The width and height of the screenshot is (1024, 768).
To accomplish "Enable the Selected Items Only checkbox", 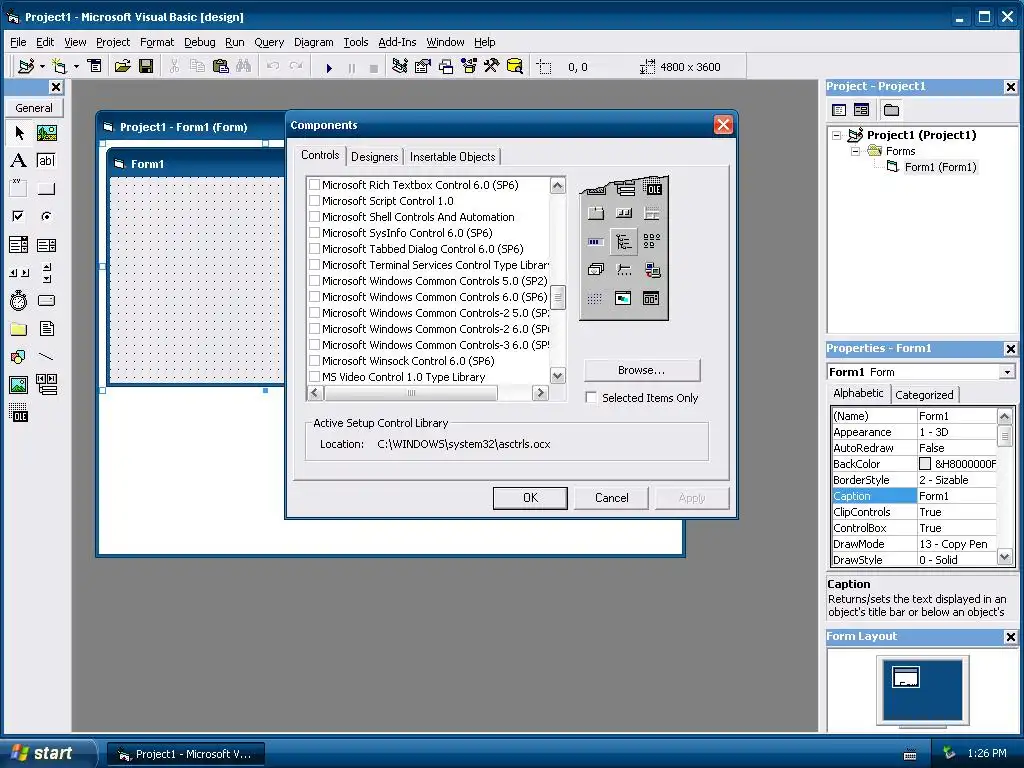I will tap(591, 398).
